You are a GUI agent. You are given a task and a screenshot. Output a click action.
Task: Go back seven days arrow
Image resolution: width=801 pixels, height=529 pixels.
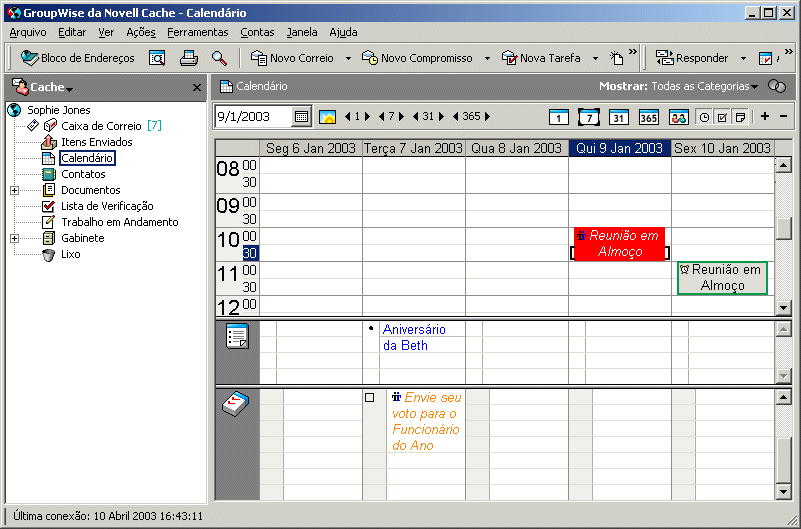tap(382, 116)
